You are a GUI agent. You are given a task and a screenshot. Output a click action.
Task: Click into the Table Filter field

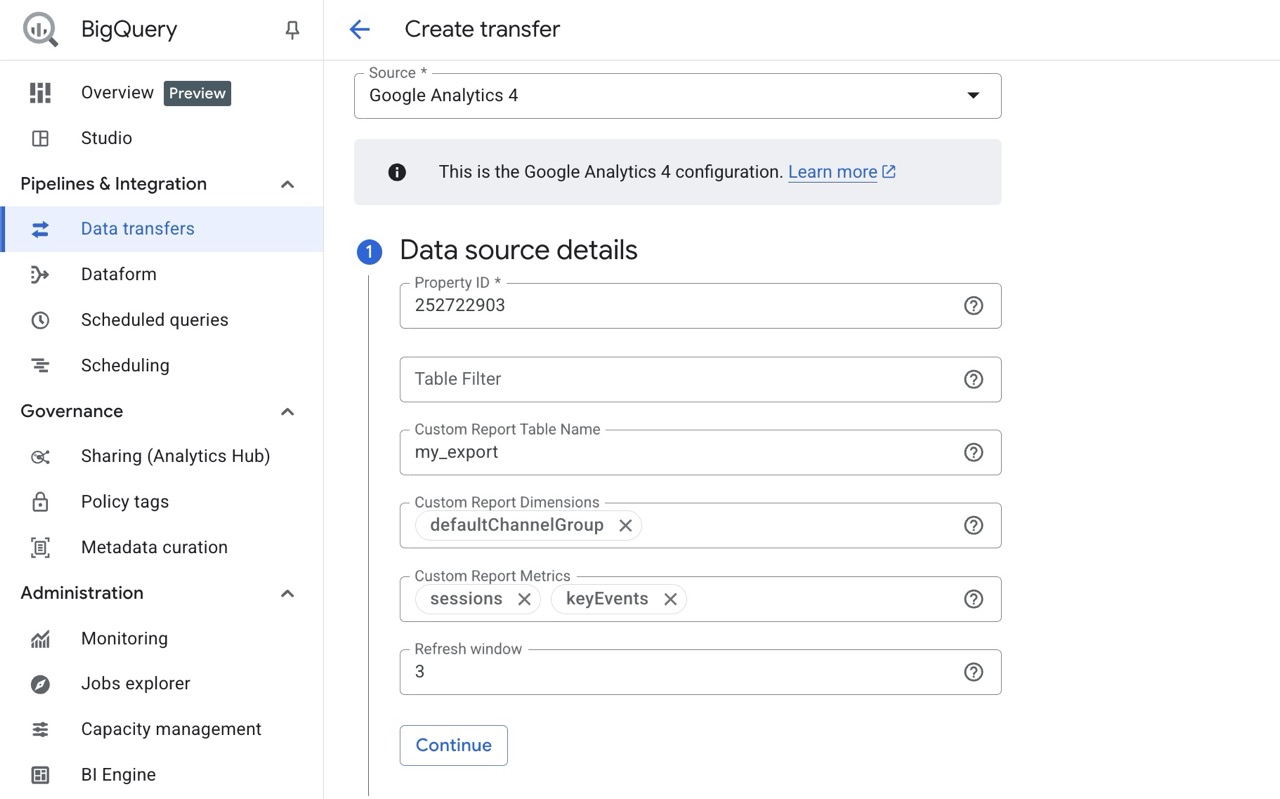[x=680, y=379]
